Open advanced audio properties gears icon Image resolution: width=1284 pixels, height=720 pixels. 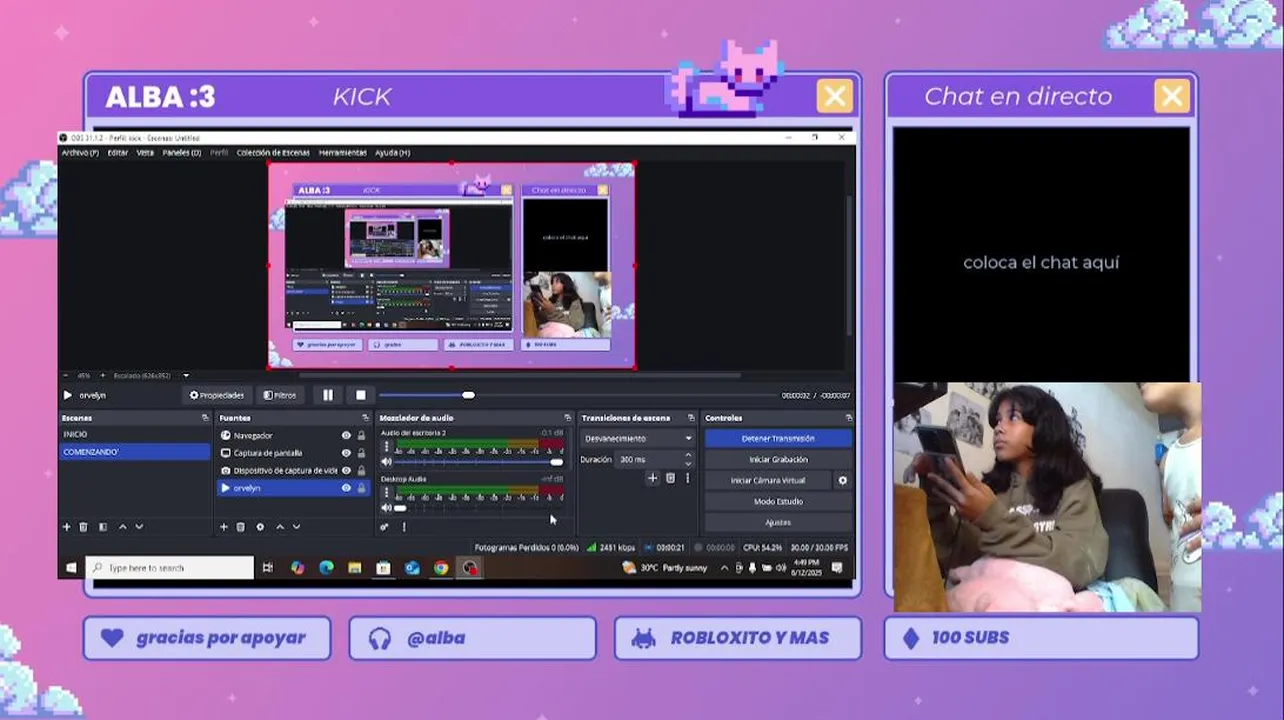[x=384, y=527]
